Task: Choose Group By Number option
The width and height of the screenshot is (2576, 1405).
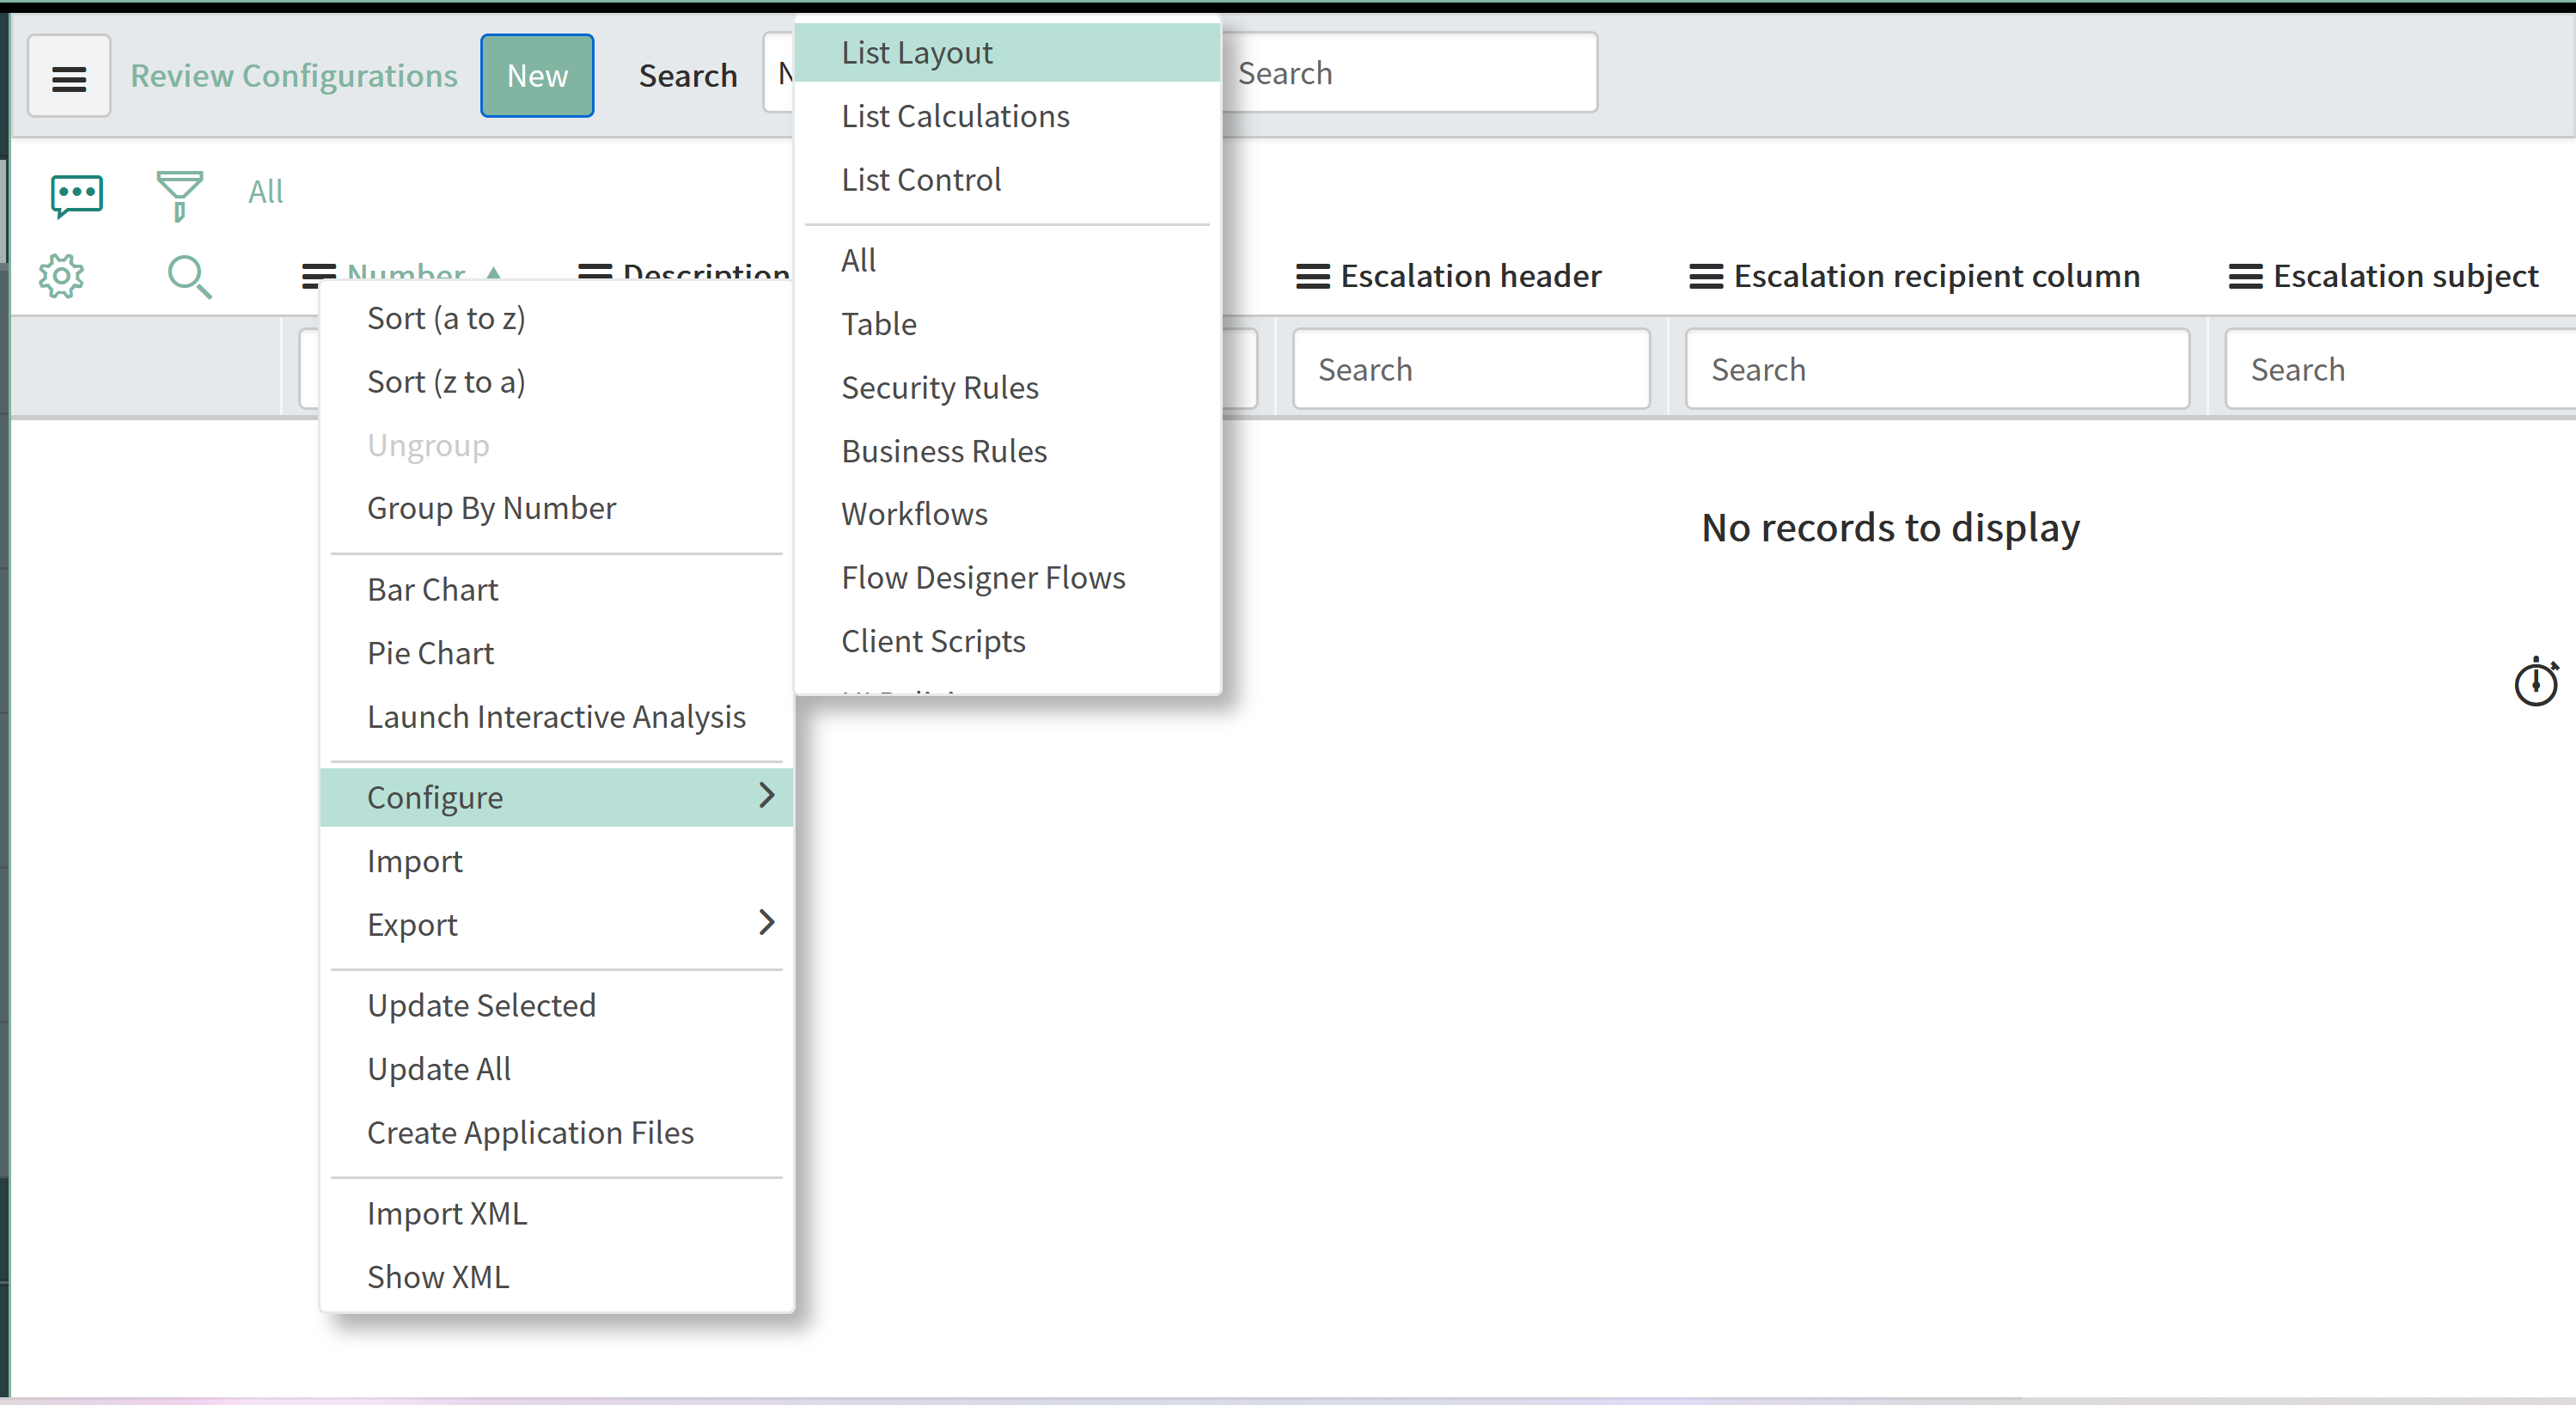Action: point(491,508)
